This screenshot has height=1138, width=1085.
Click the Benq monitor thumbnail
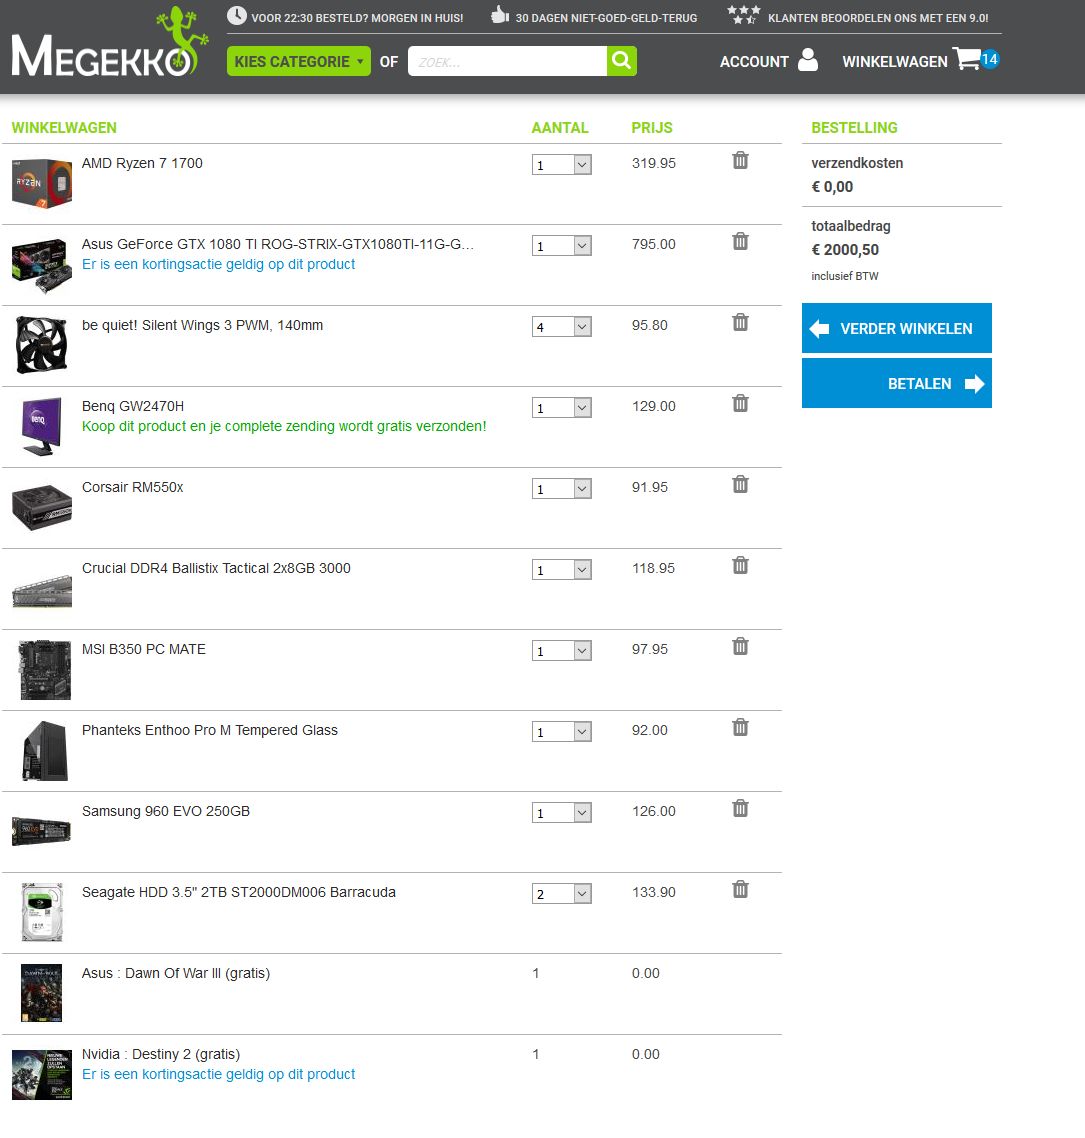pos(42,426)
